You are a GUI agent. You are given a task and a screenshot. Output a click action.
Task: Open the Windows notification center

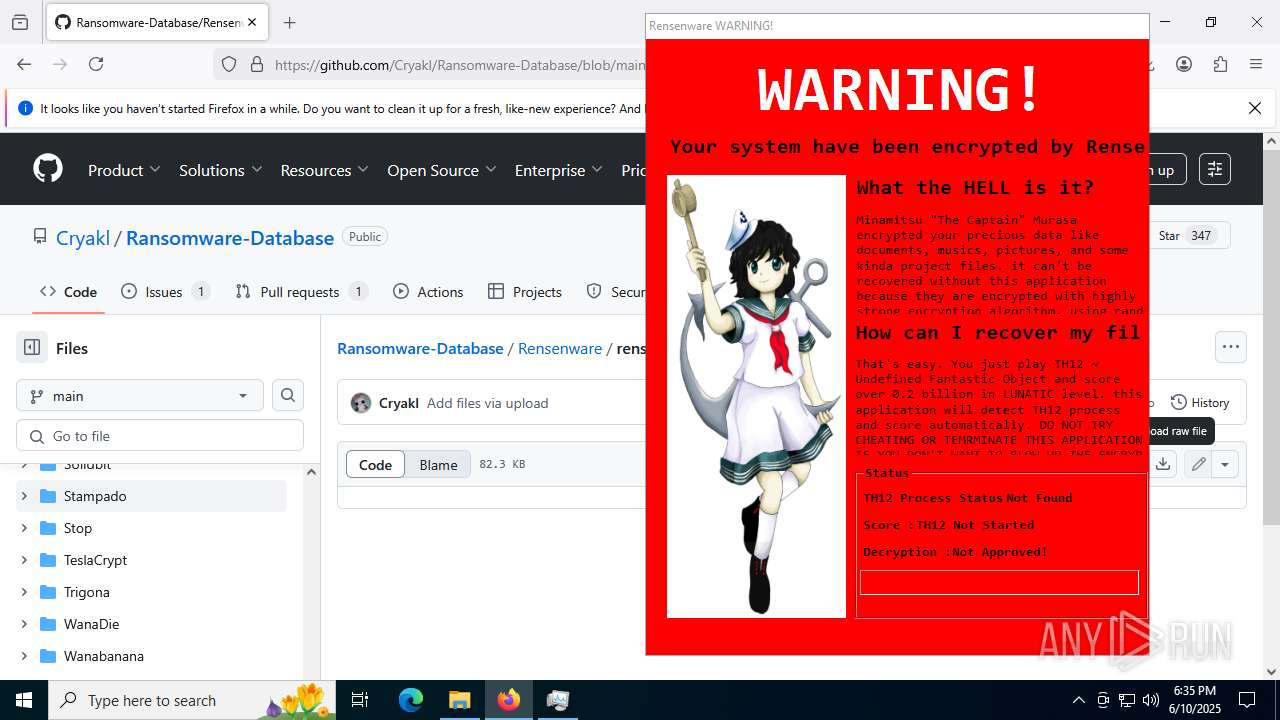(x=1247, y=700)
